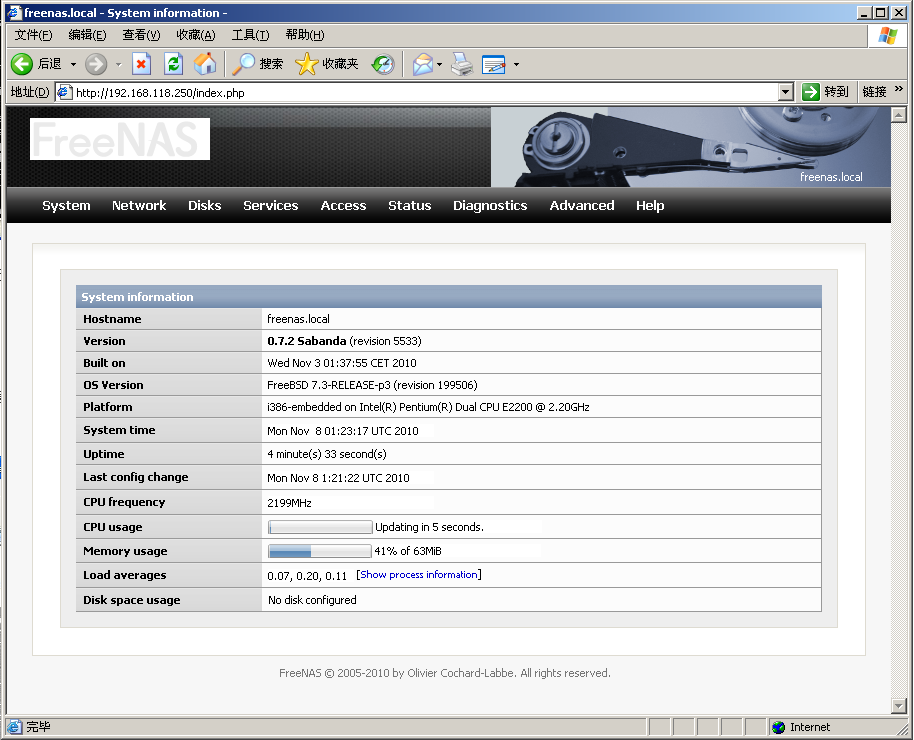The width and height of the screenshot is (914, 740).
Task: Click the System time value
Action: coord(343,431)
